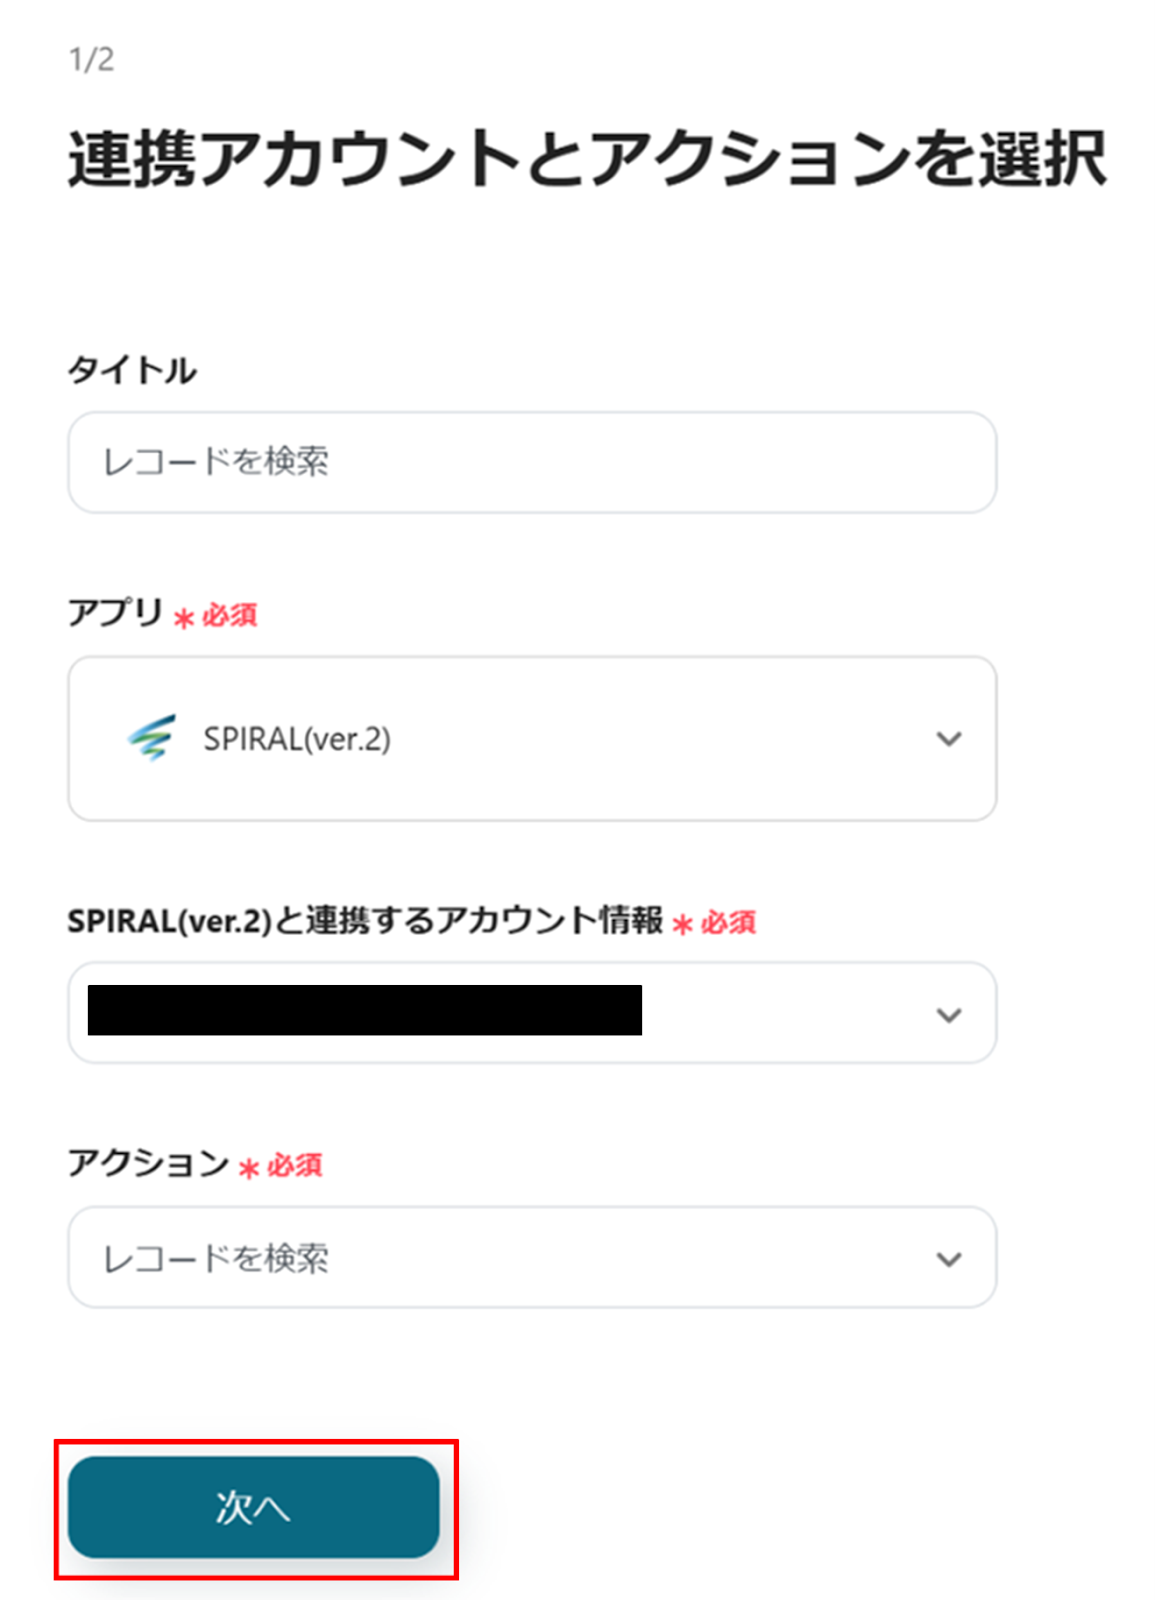Image resolution: width=1155 pixels, height=1600 pixels.
Task: Click the SPIRAL(ver.2) text in app selector
Action: [297, 739]
